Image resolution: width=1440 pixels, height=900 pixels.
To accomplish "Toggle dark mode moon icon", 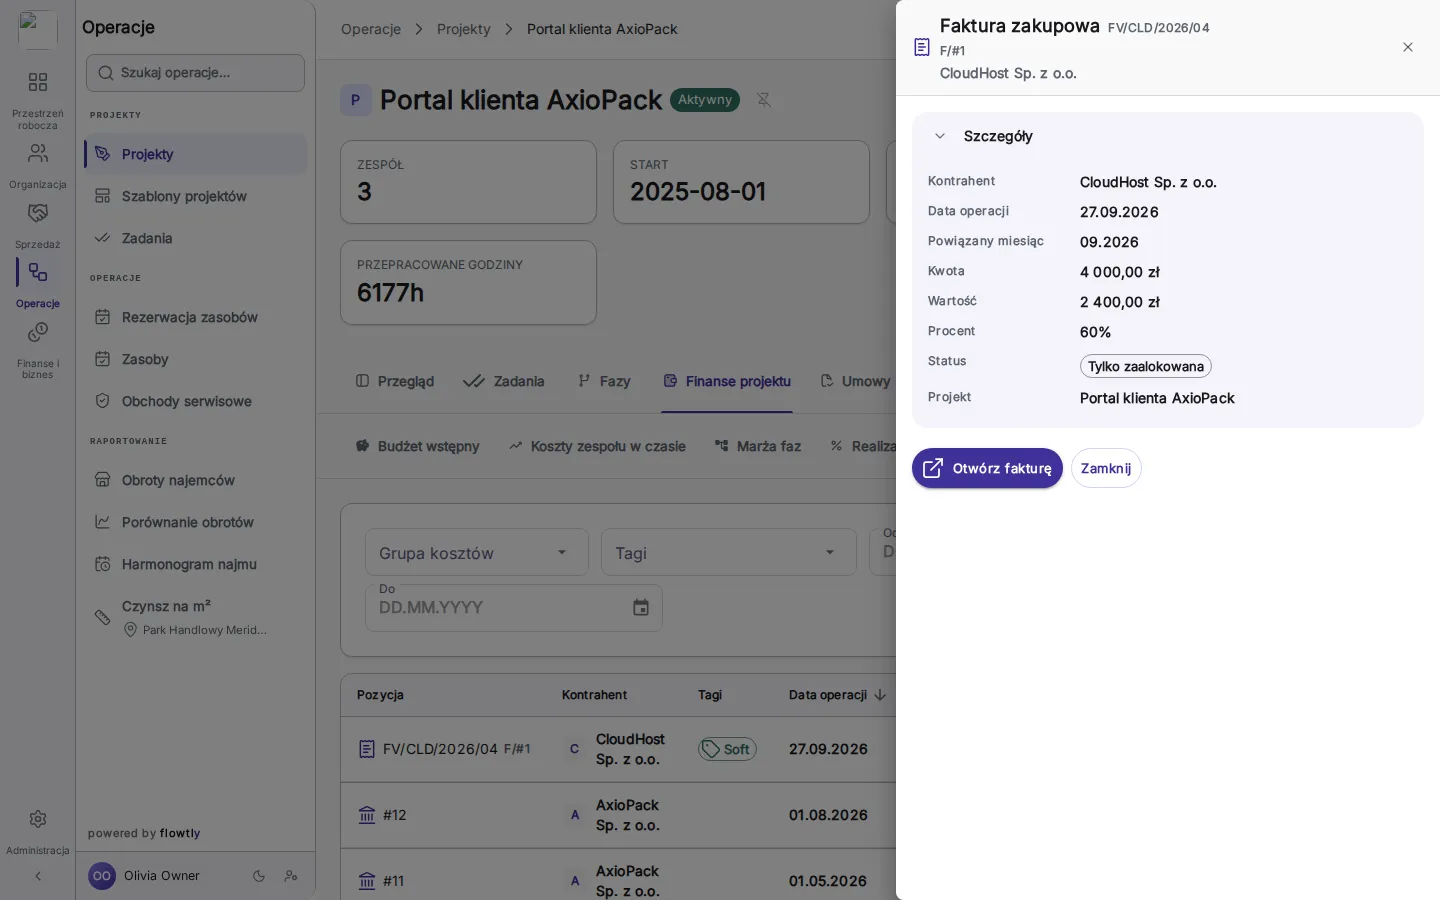I will 259,876.
